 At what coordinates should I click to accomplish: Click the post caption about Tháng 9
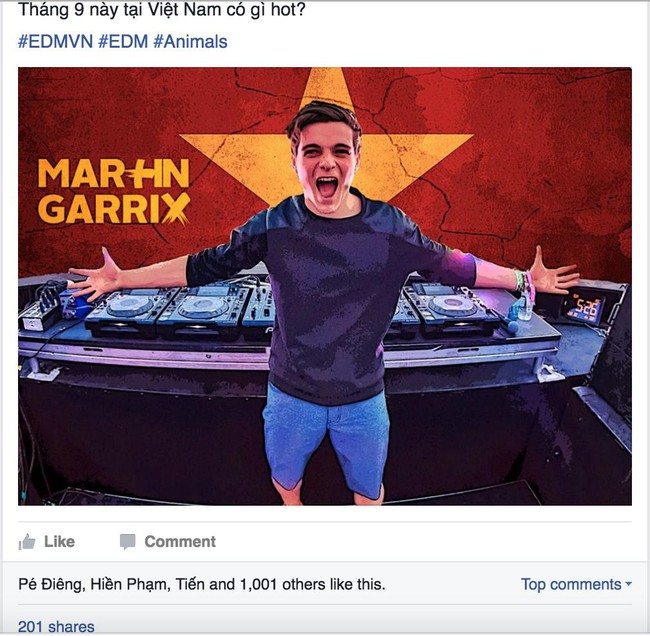click(162, 9)
